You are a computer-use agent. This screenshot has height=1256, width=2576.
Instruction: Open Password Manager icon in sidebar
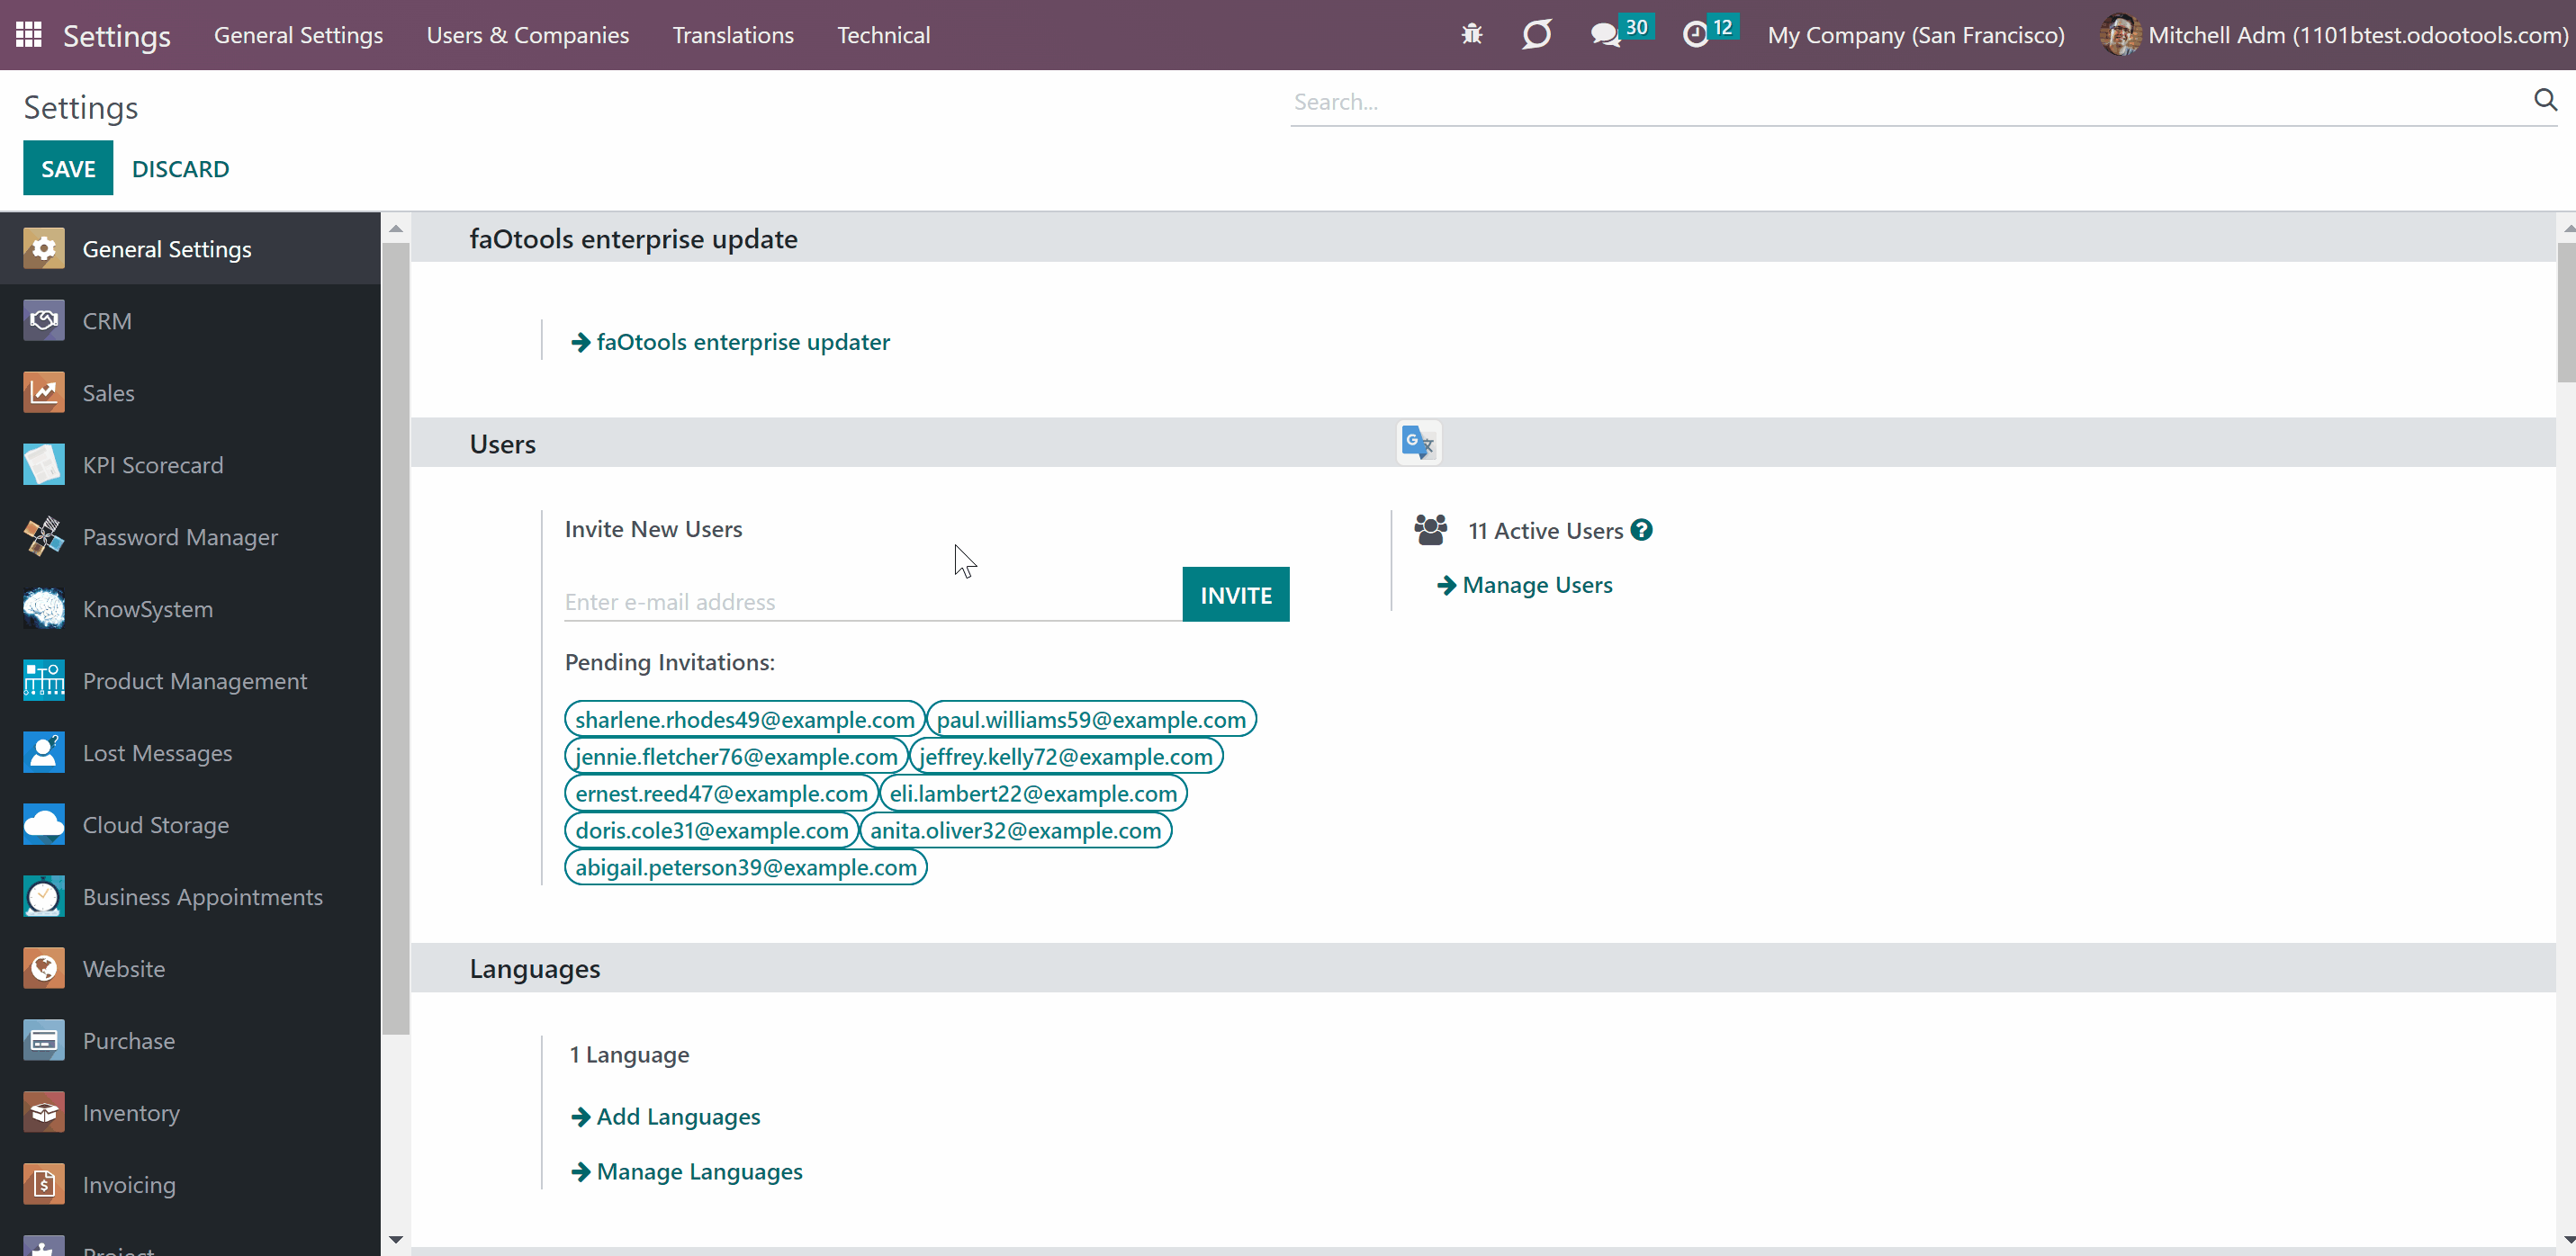[44, 536]
